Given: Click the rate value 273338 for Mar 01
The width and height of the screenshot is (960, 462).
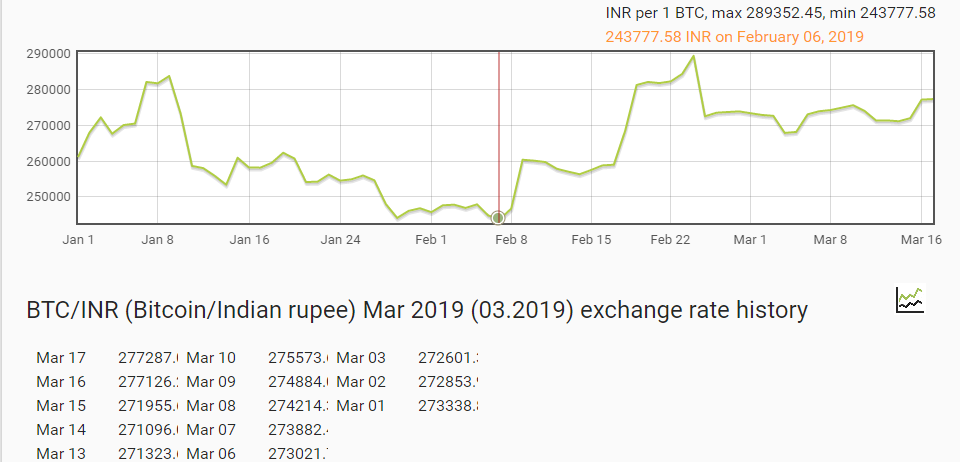Looking at the screenshot, I should [449, 406].
